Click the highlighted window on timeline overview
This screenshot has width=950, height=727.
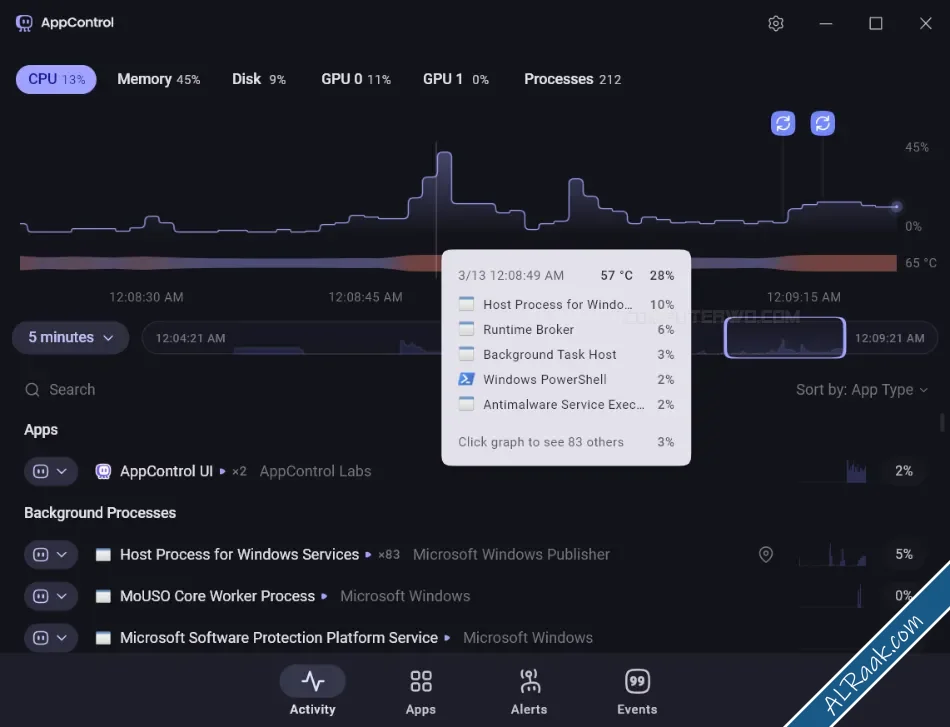(x=785, y=337)
